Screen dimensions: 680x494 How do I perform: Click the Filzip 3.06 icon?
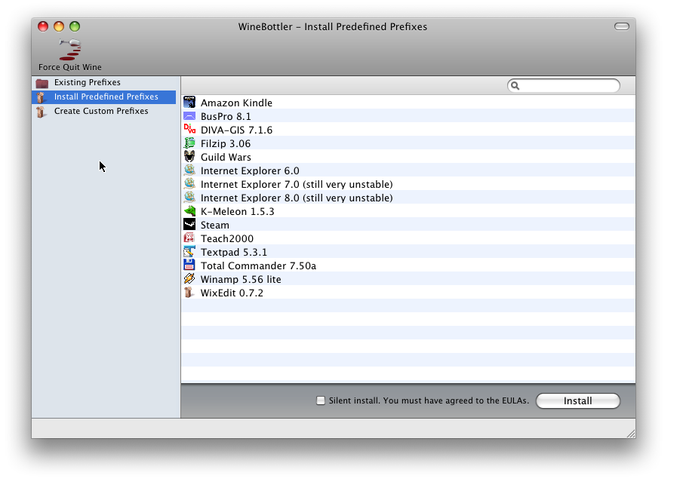click(x=190, y=143)
